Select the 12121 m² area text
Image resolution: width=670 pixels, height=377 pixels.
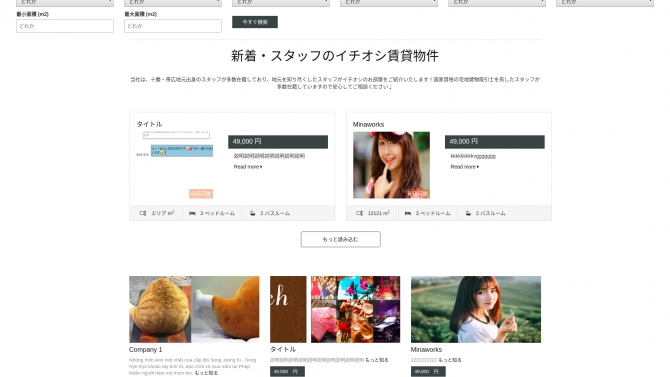(379, 213)
